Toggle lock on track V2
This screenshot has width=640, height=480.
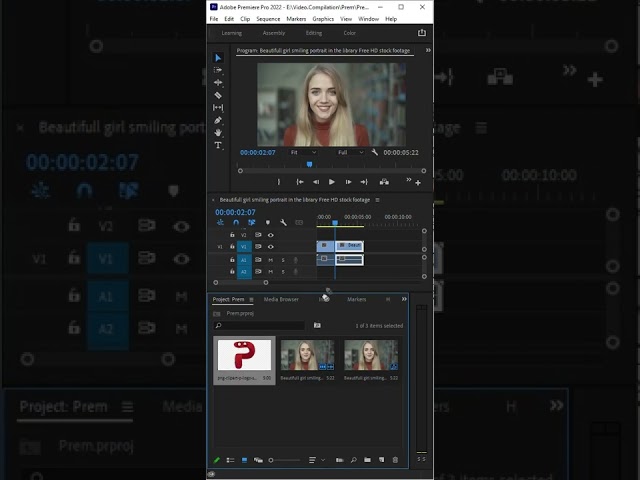(x=232, y=235)
